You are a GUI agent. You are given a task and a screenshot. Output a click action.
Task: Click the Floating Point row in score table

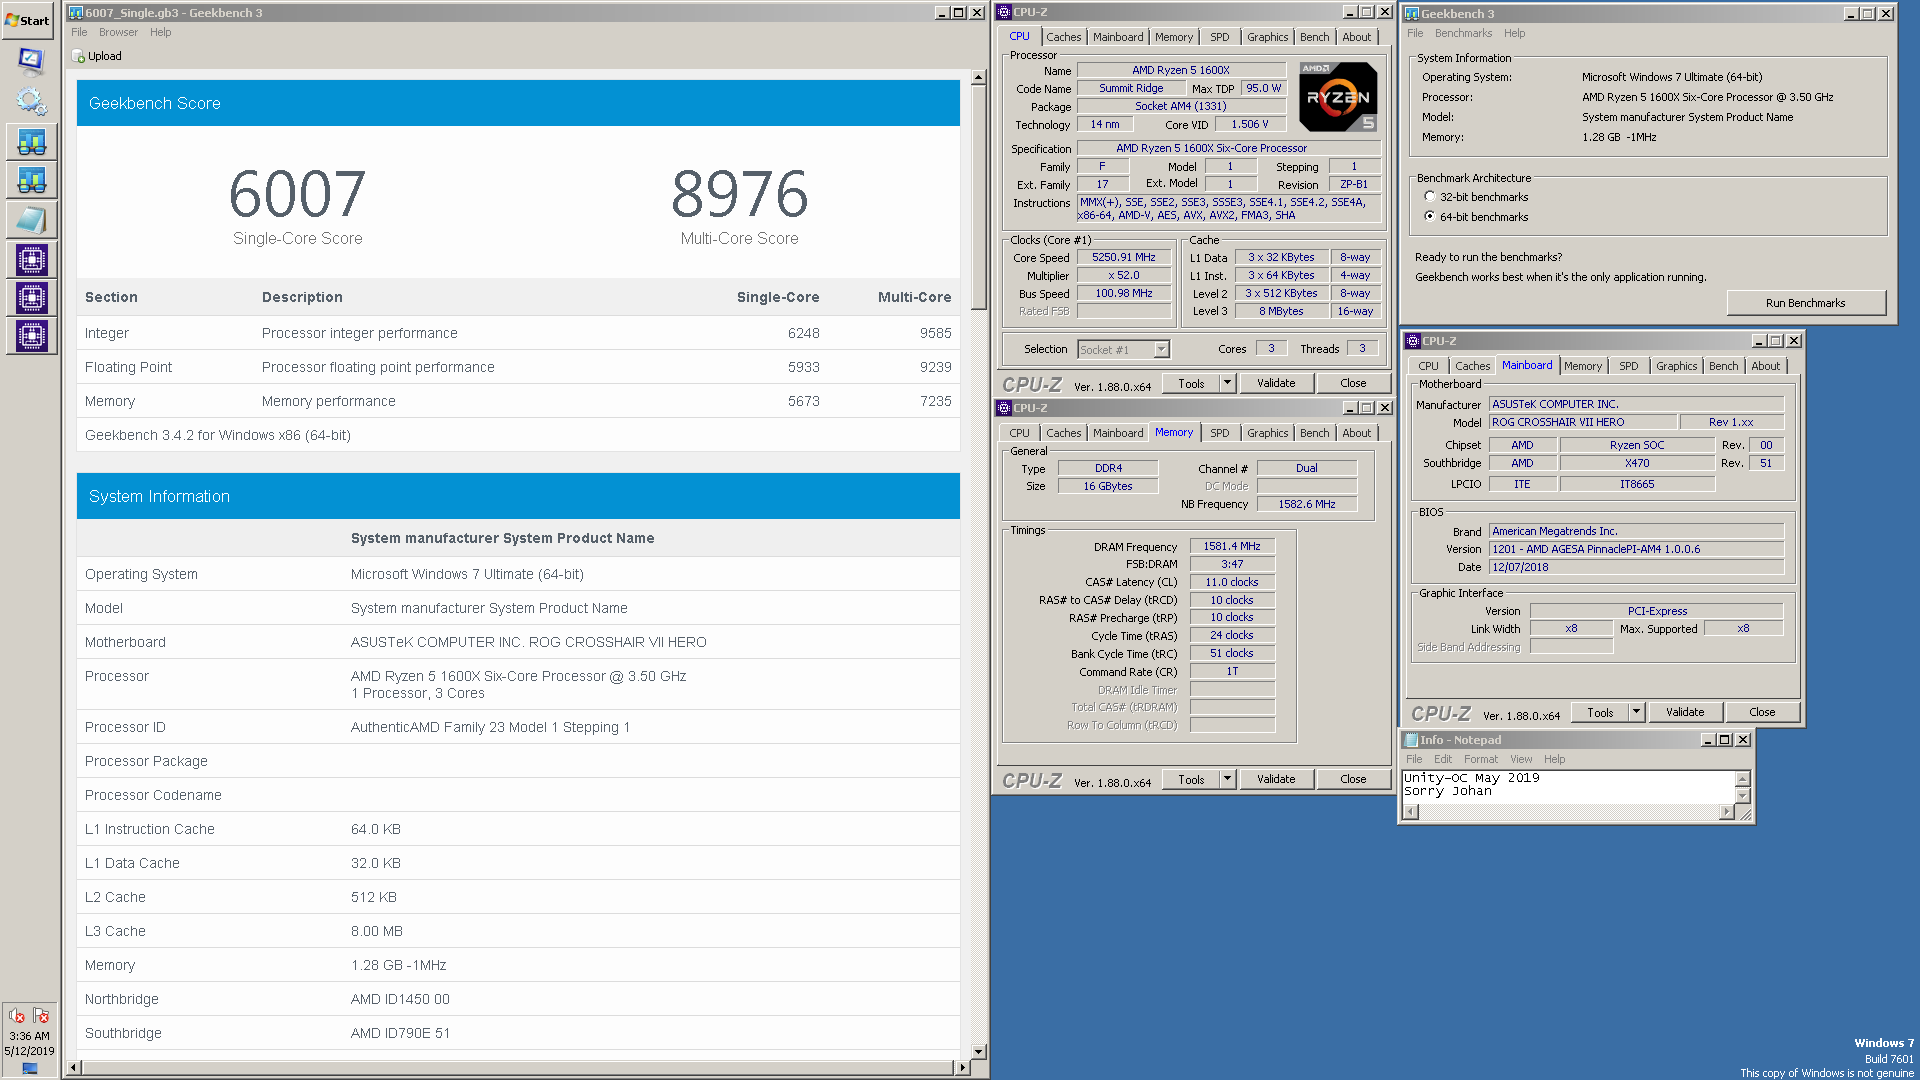pos(518,367)
